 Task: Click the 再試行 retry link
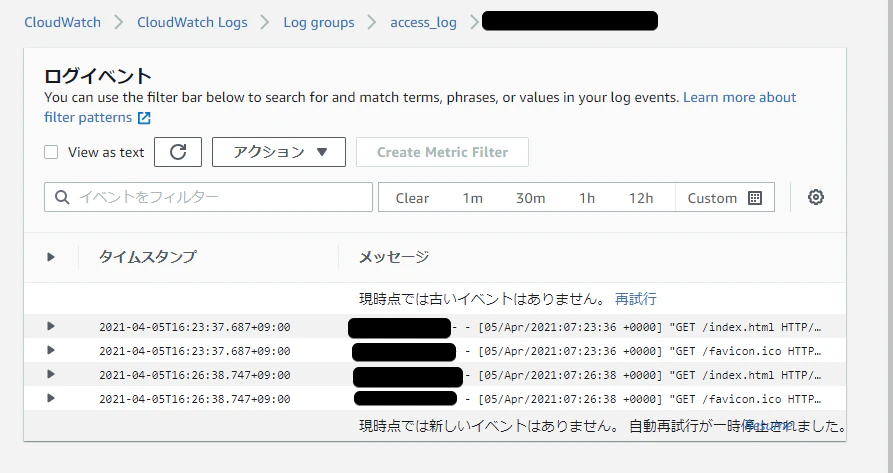point(636,298)
